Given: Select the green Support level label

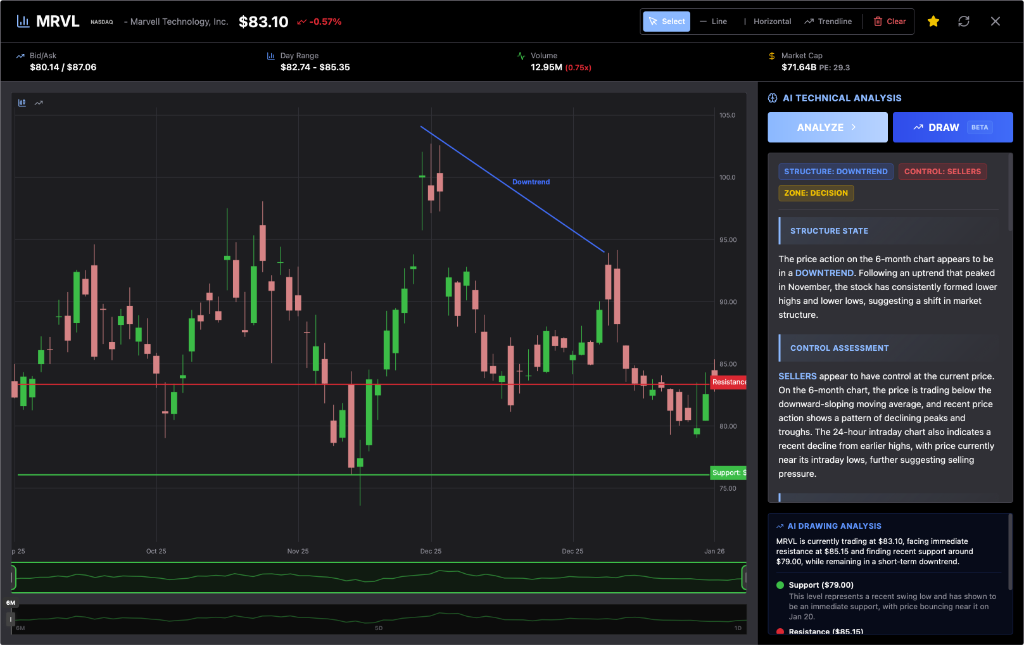Looking at the screenshot, I should (728, 472).
